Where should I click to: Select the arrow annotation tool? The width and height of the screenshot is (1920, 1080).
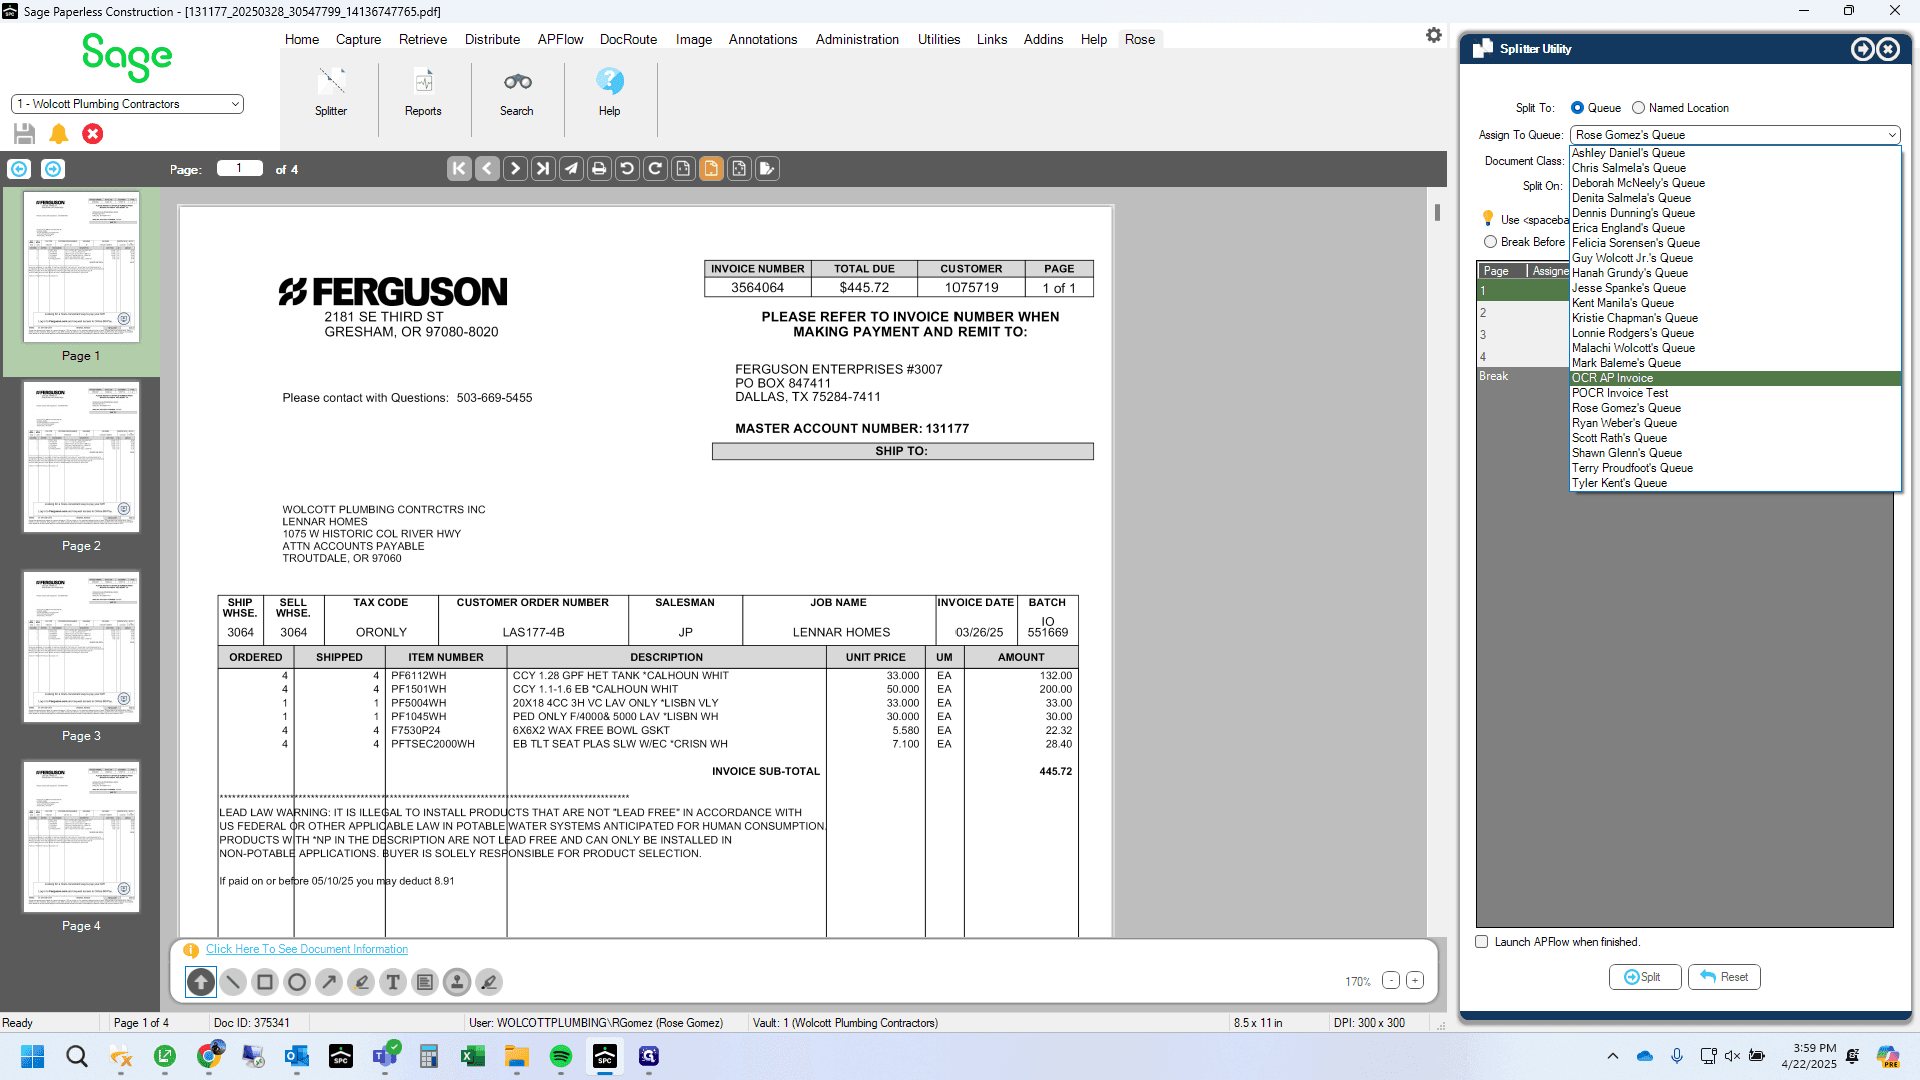[x=329, y=982]
